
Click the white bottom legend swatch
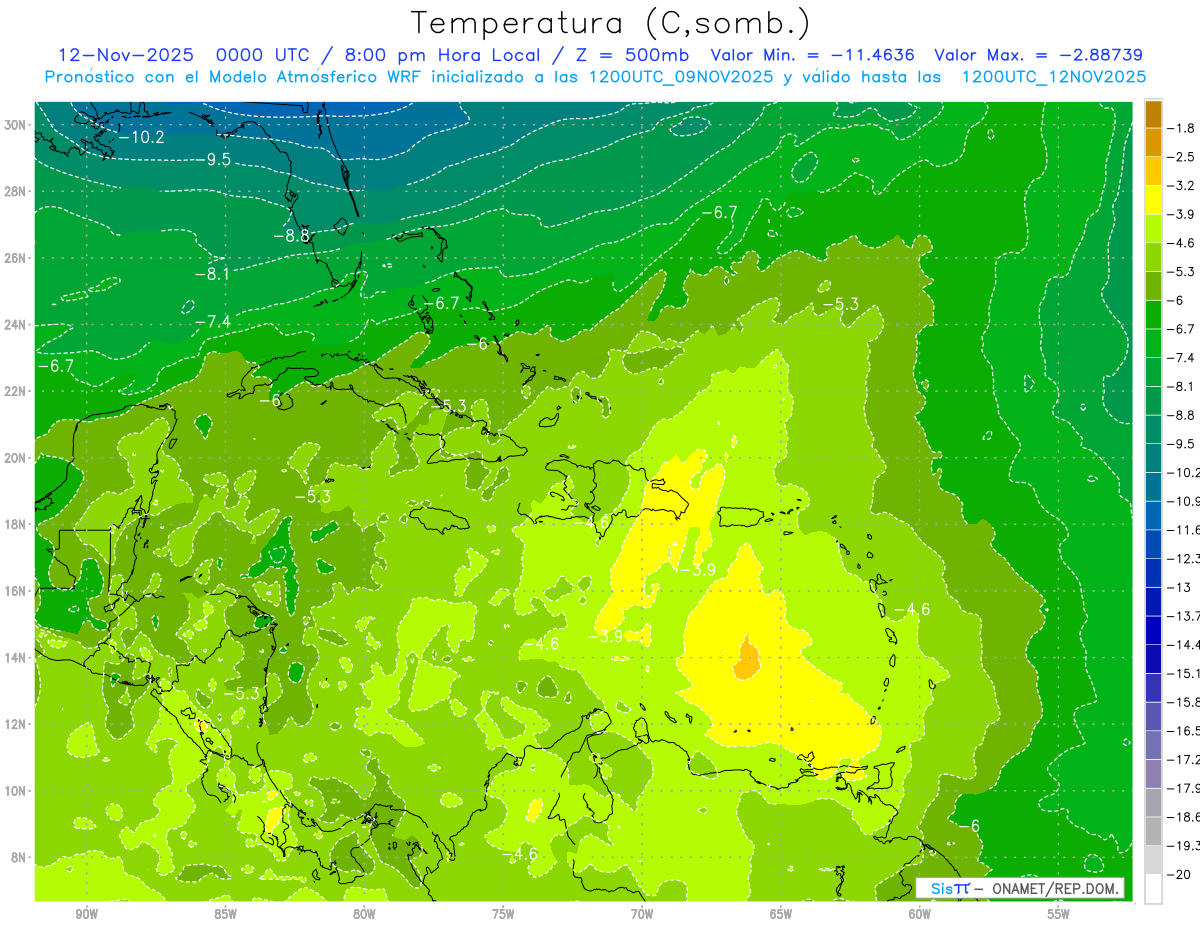point(1154,889)
